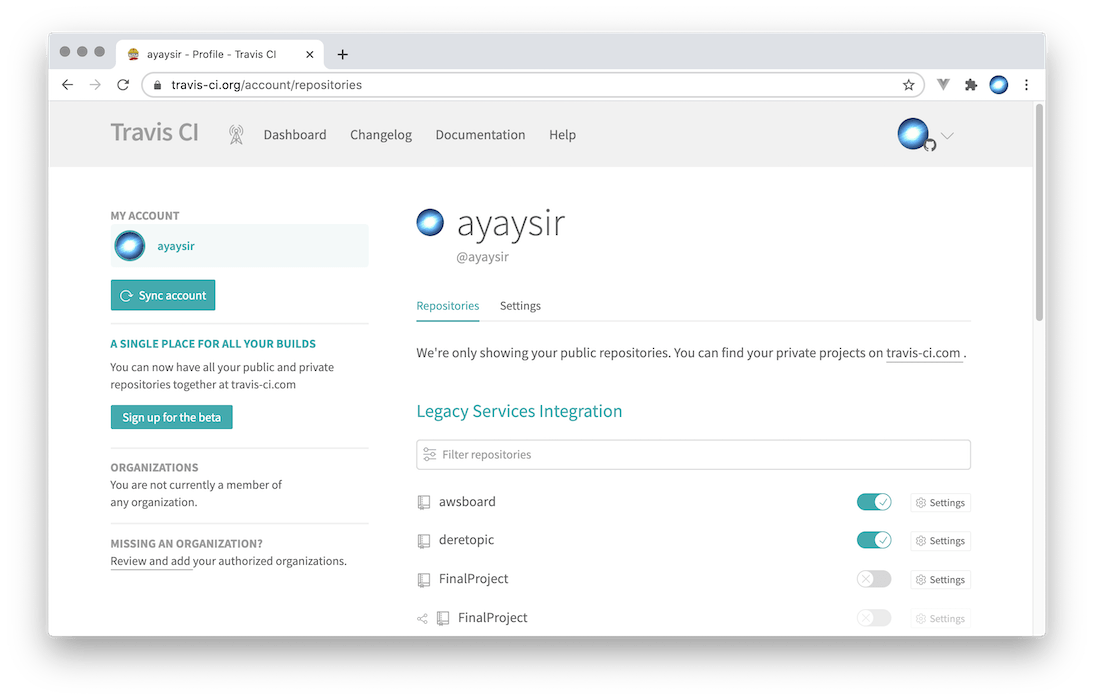The height and width of the screenshot is (700, 1094).
Task: Disable the awsboard repository toggle
Action: pos(873,502)
